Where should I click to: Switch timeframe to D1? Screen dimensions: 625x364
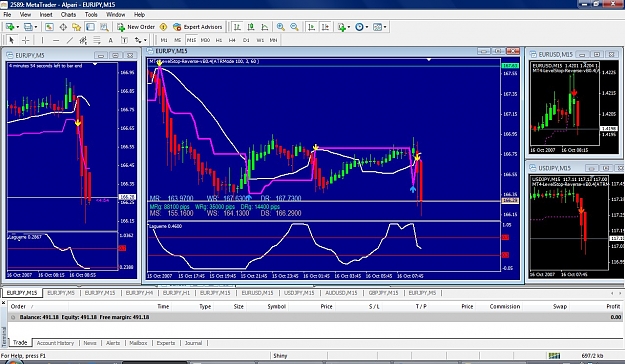tap(246, 40)
